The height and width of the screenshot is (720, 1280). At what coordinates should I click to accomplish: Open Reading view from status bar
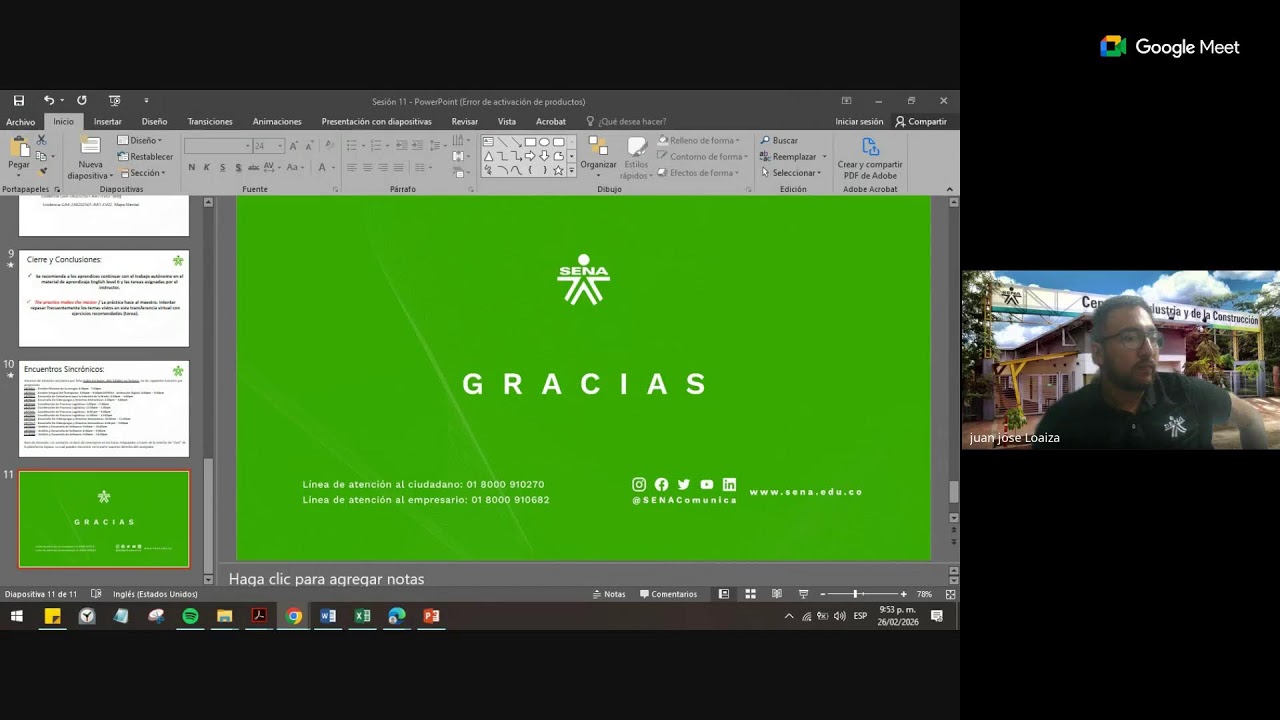click(x=777, y=594)
